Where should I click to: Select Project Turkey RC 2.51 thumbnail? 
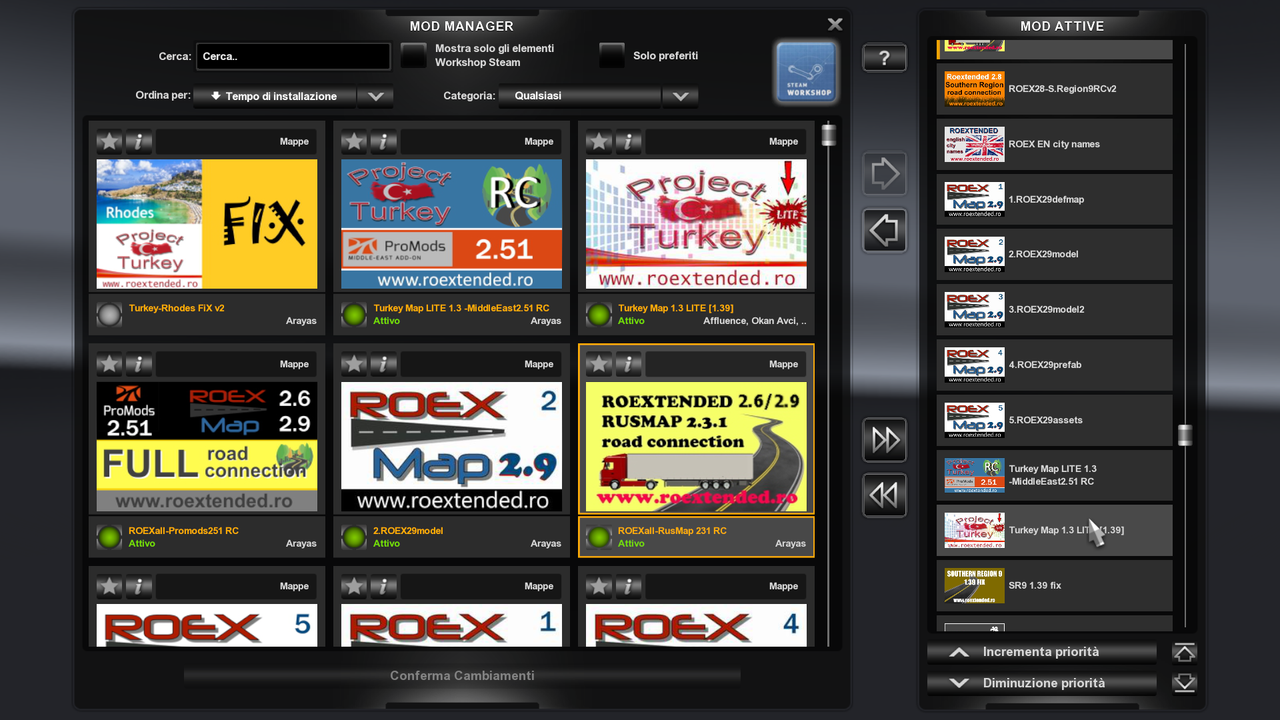[x=451, y=224]
